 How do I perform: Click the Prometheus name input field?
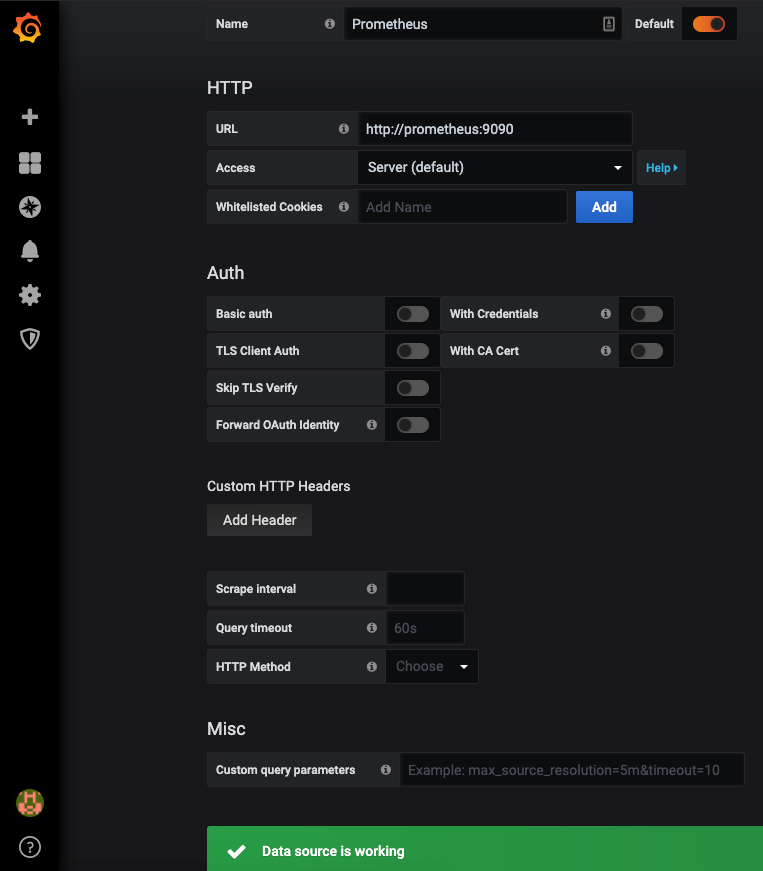(x=482, y=24)
